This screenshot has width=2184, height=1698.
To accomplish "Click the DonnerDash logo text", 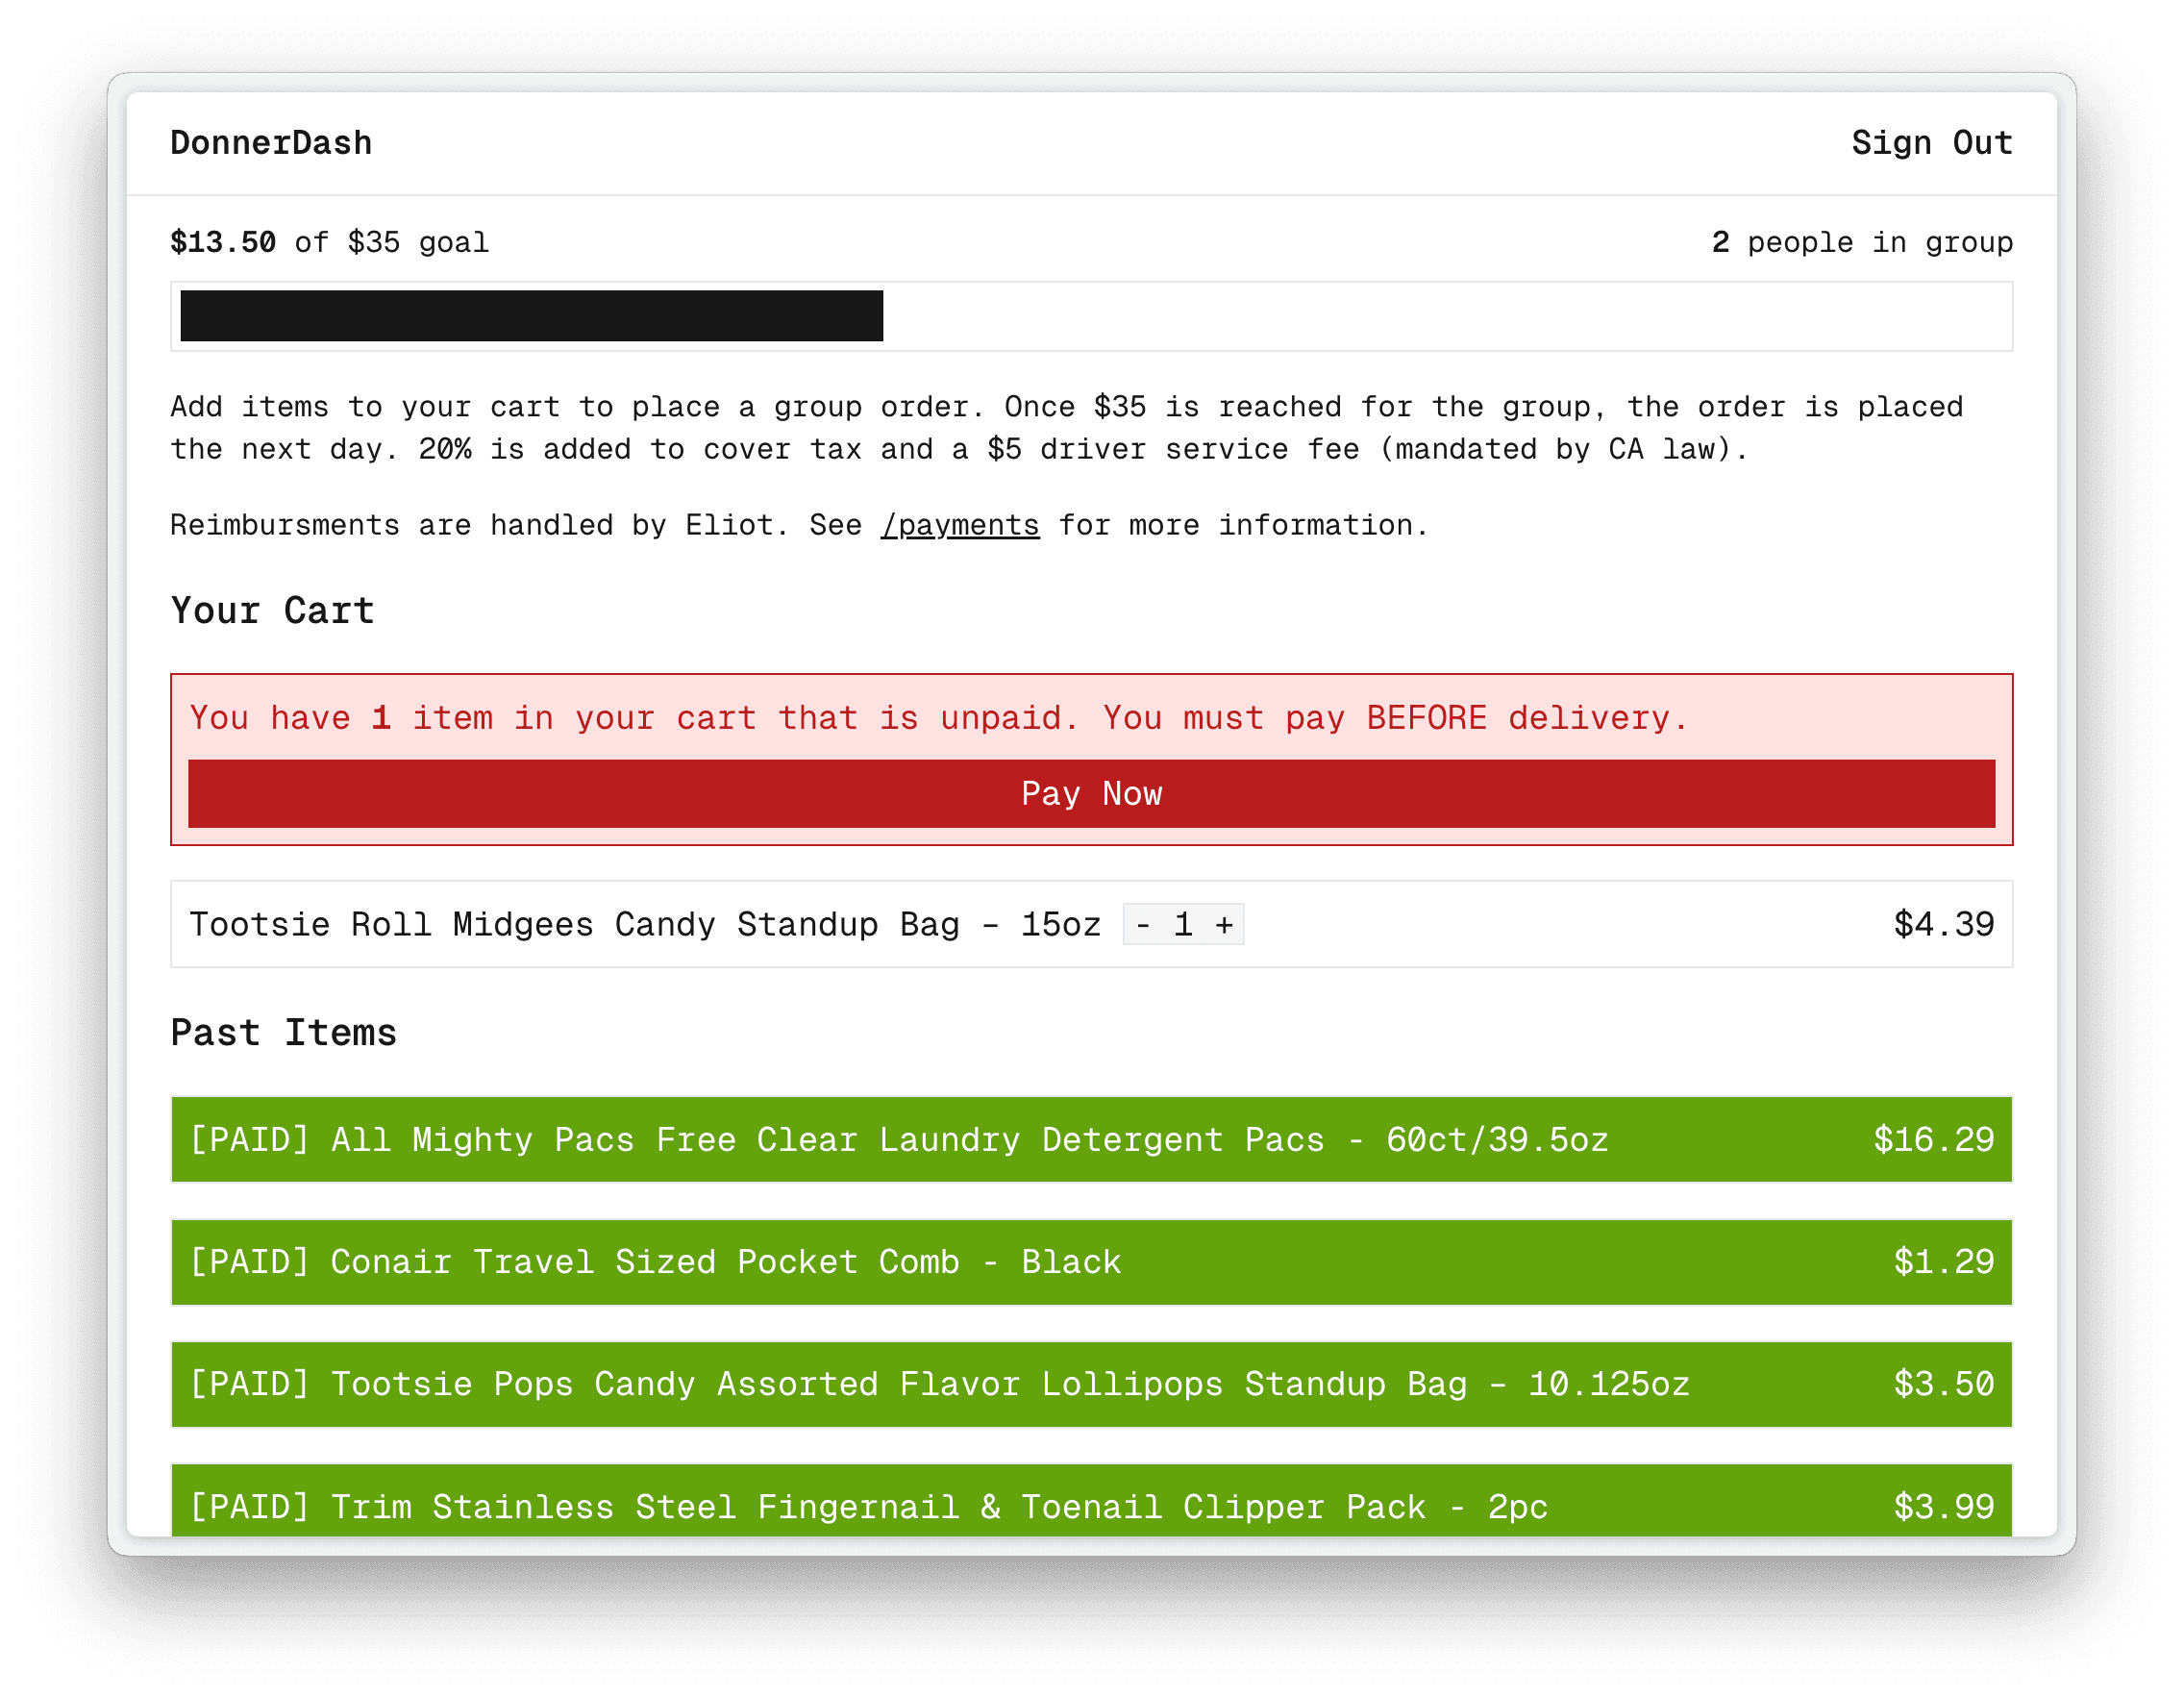I will point(271,142).
